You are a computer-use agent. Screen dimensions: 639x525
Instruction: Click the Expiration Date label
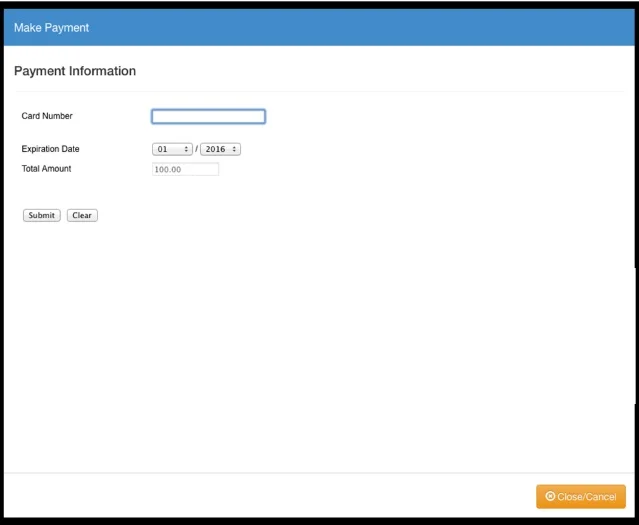(51, 149)
